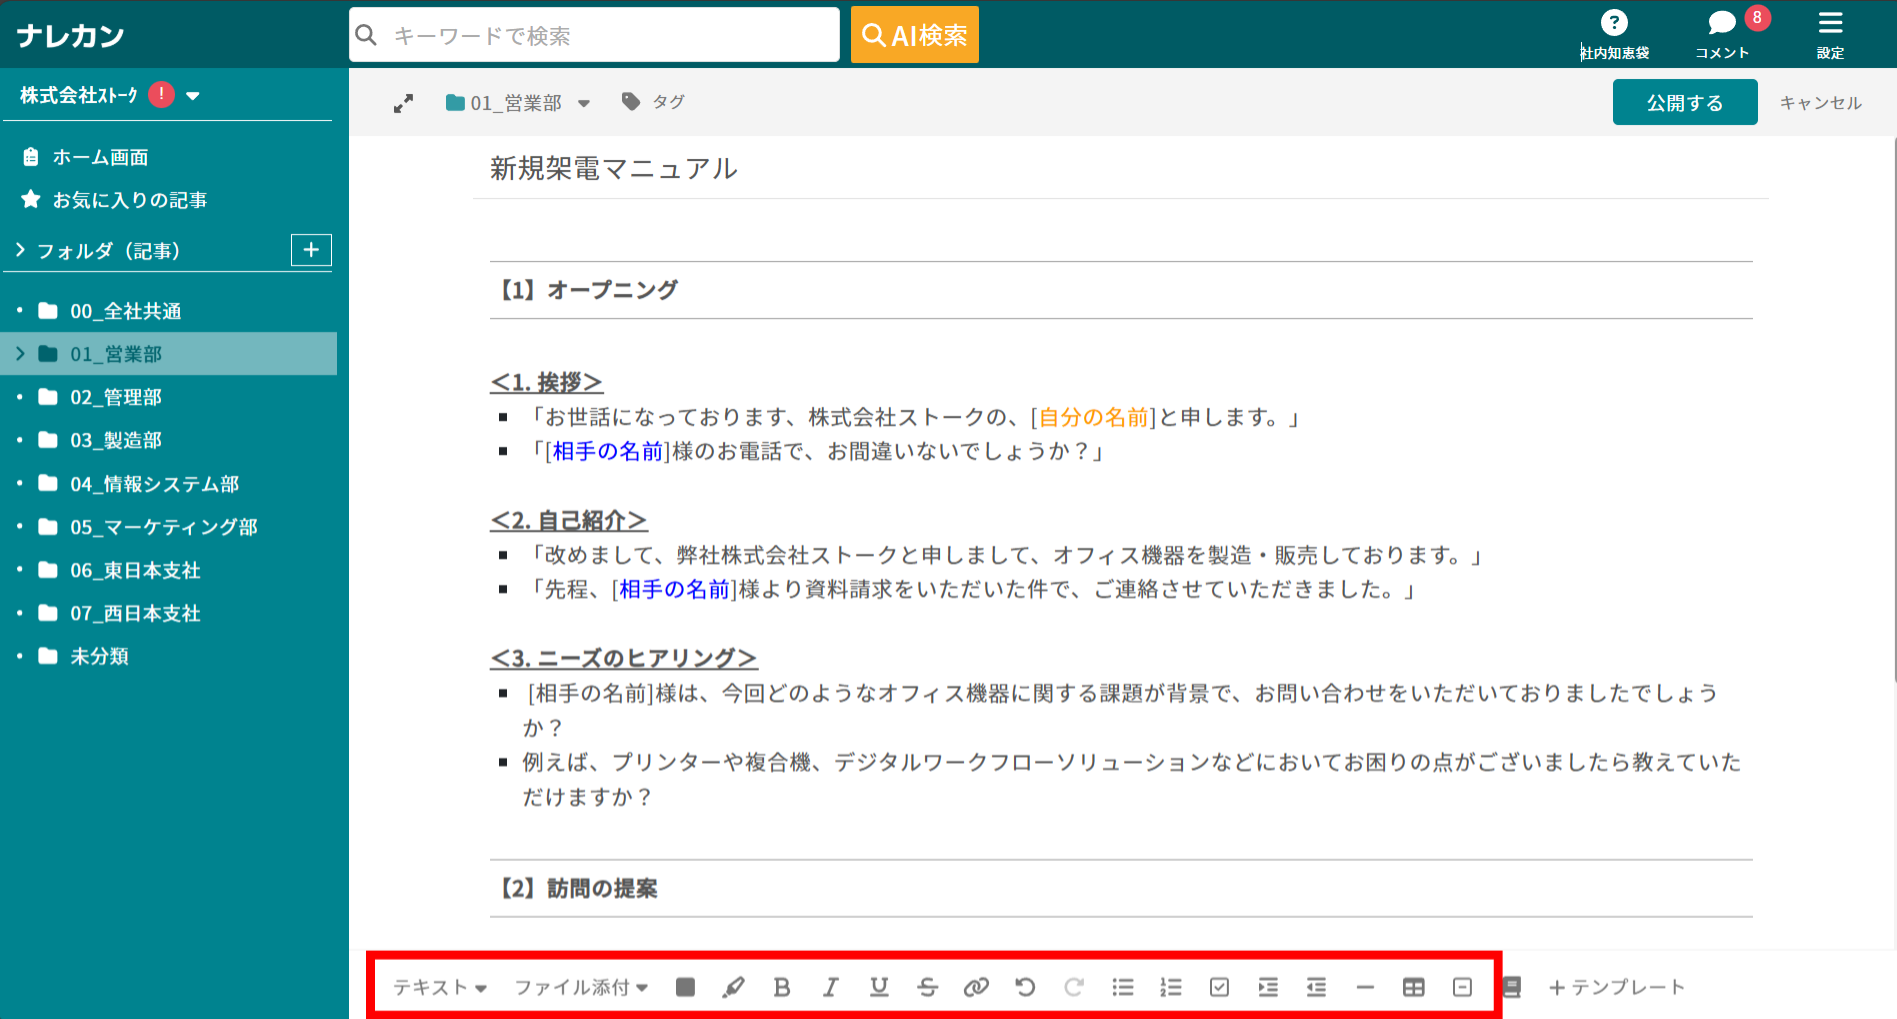Undo the last edit
This screenshot has height=1019, width=1897.
1025,987
